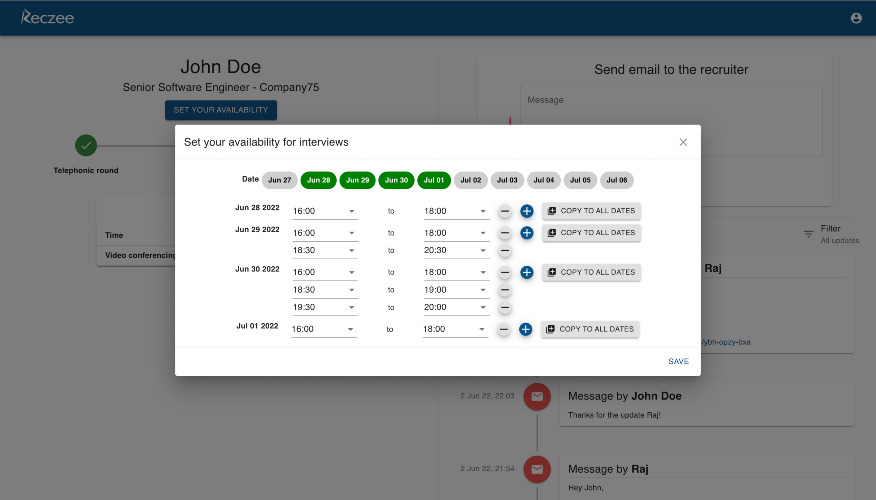
Task: Click the recruiter email Message field
Action: (x=671, y=121)
